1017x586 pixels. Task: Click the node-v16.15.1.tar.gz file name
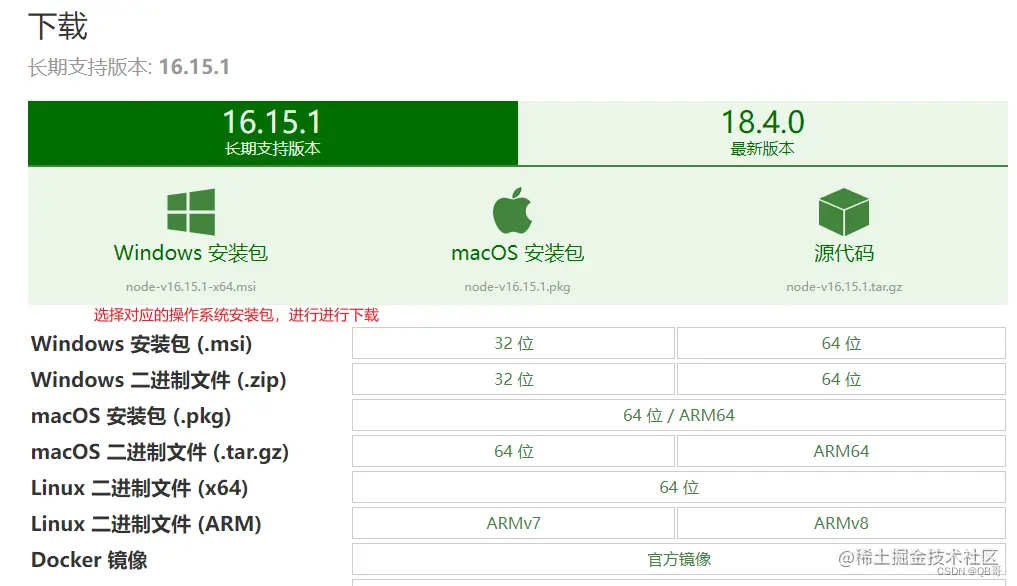point(844,287)
